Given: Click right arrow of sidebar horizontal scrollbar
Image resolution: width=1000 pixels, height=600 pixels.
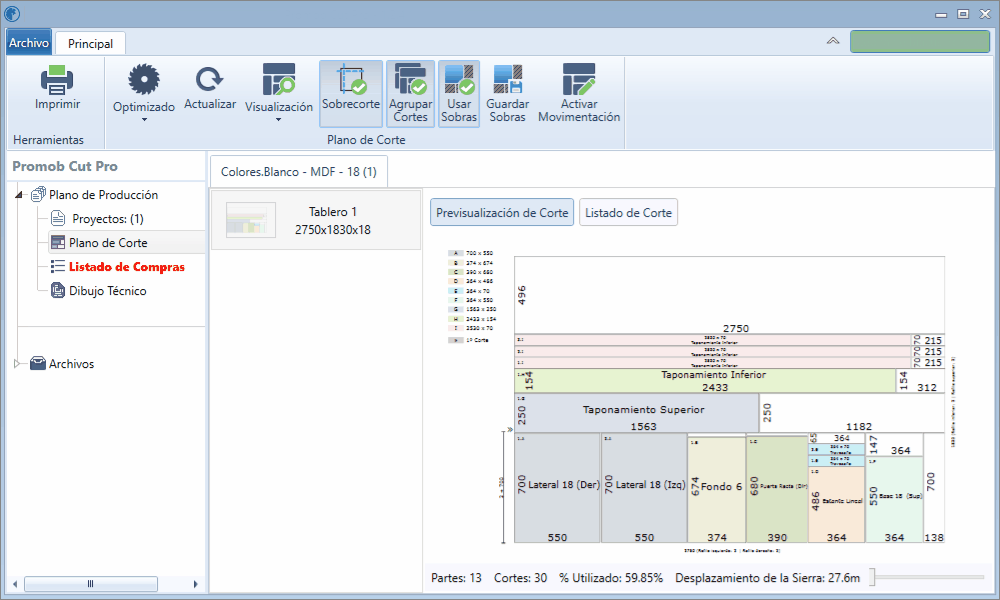Looking at the screenshot, I should pos(196,583).
